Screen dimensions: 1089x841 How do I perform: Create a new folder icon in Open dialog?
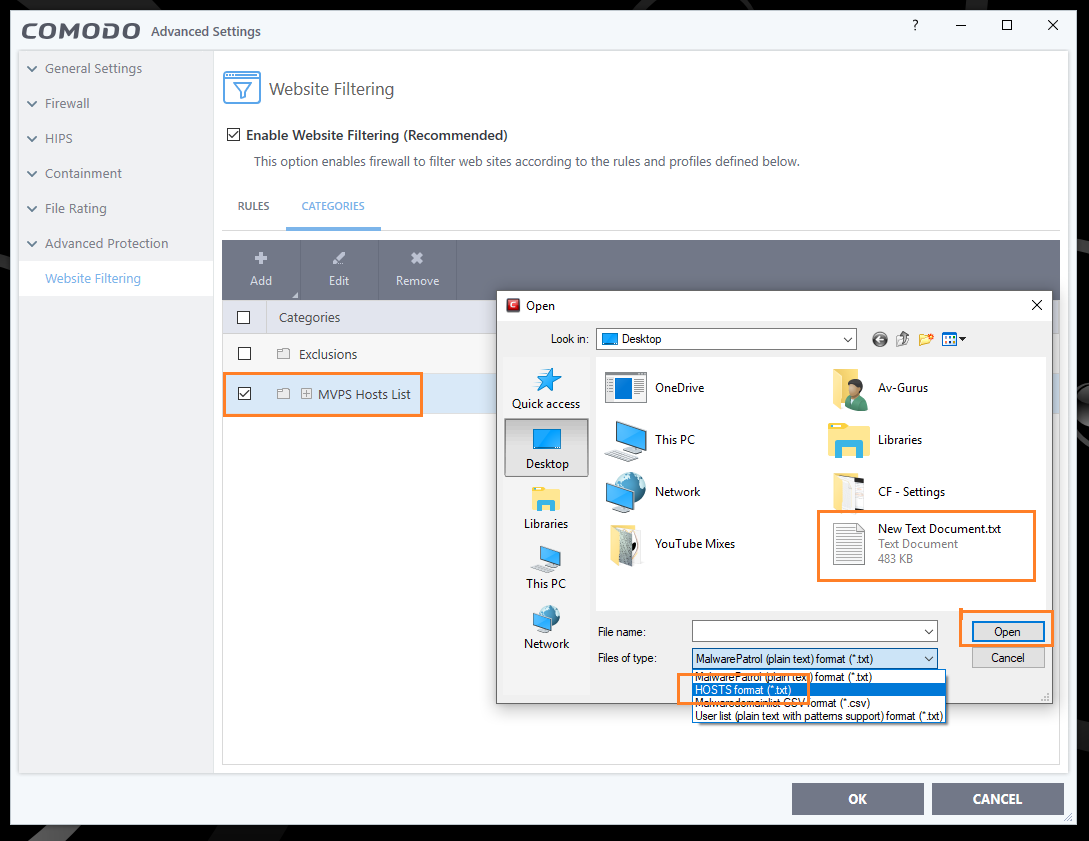pyautogui.click(x=926, y=339)
